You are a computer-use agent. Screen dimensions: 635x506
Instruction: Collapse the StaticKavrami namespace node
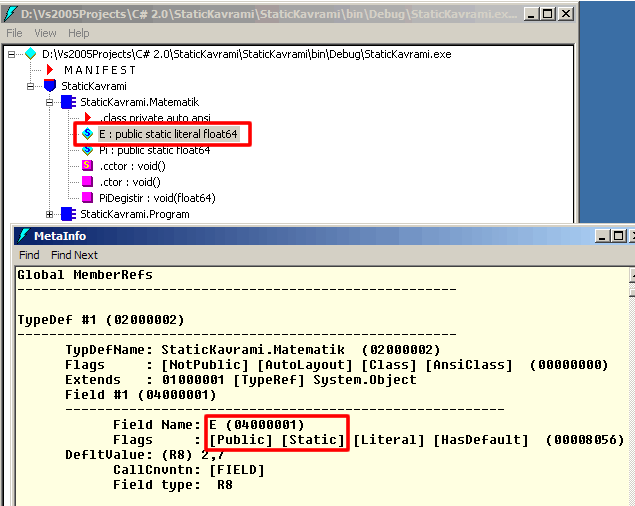32,86
